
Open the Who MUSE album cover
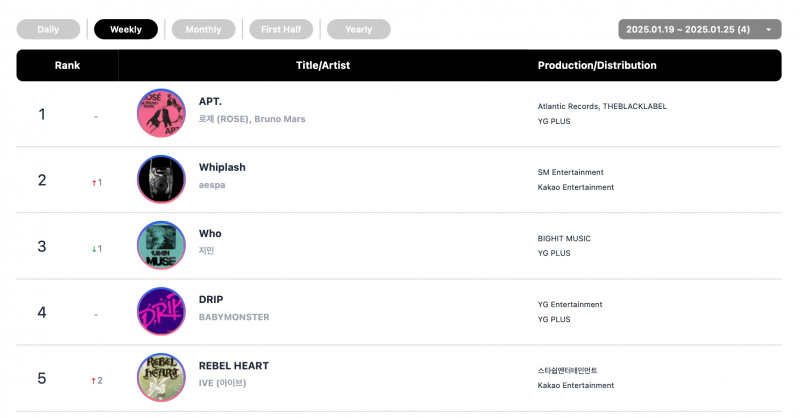pyautogui.click(x=161, y=245)
